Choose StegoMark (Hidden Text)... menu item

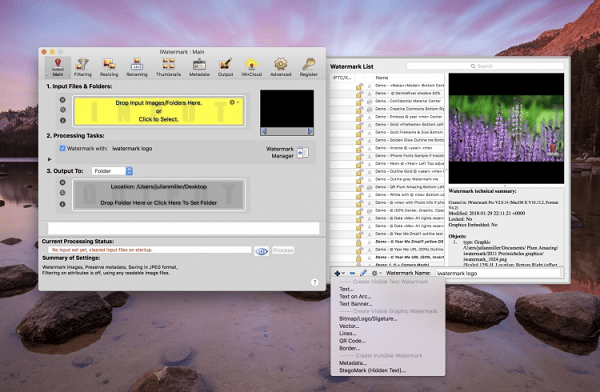[372, 371]
